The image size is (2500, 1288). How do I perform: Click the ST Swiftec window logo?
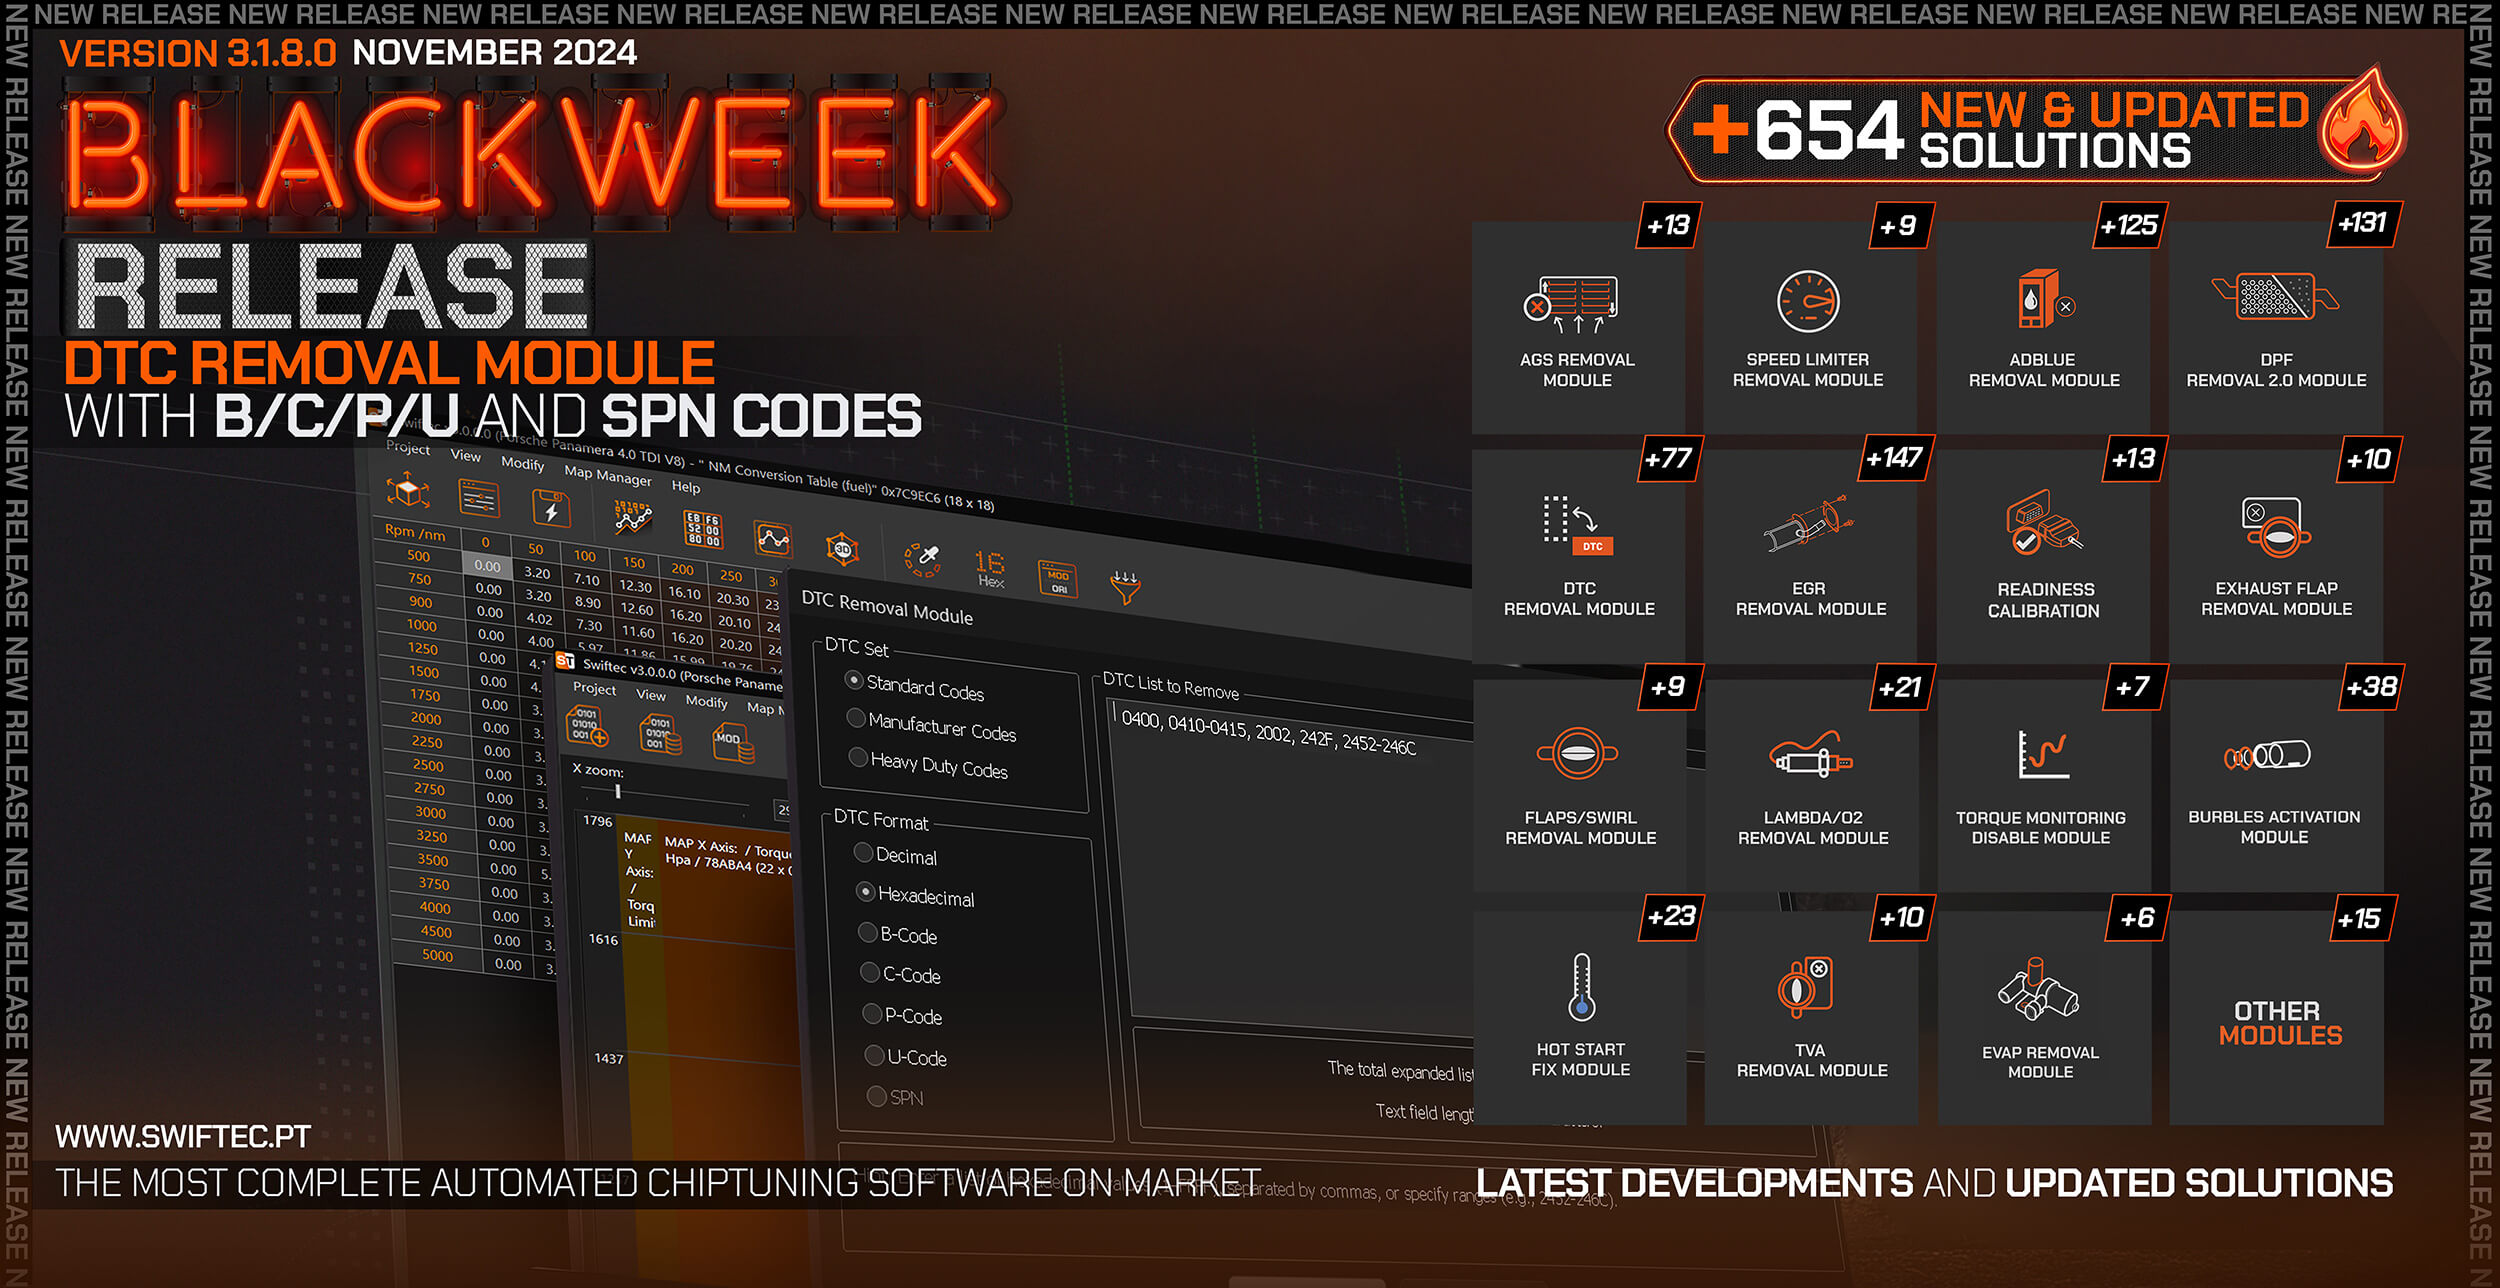(566, 661)
